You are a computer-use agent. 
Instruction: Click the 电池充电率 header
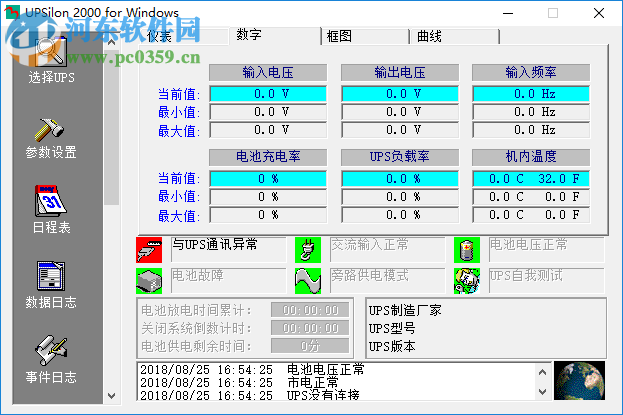pyautogui.click(x=268, y=157)
